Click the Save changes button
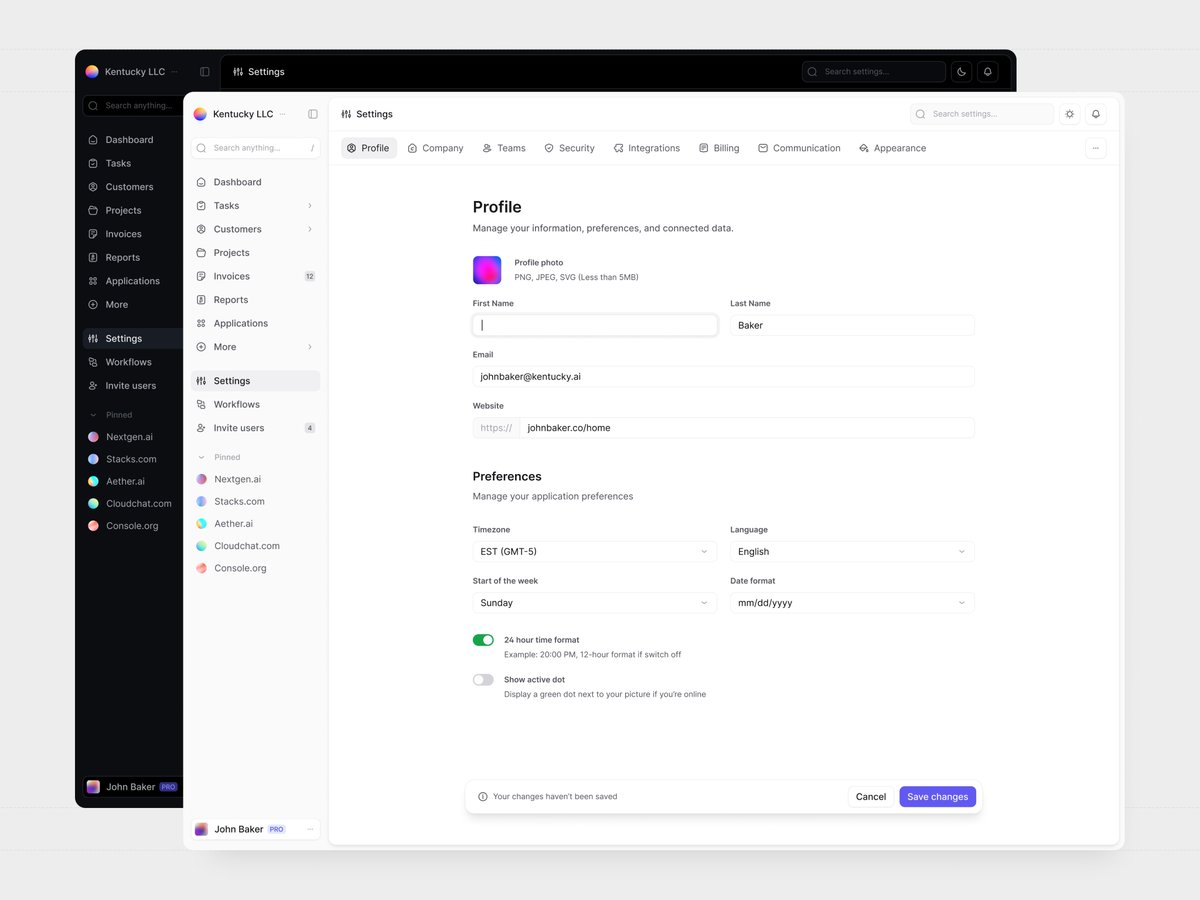 point(937,797)
